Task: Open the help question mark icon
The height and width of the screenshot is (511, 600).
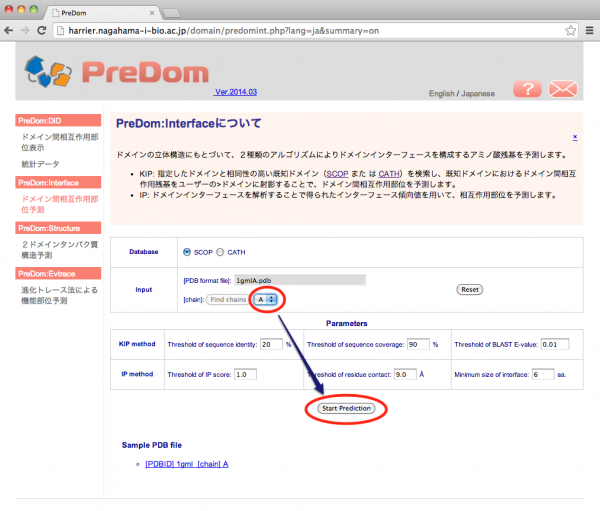Action: (x=526, y=88)
